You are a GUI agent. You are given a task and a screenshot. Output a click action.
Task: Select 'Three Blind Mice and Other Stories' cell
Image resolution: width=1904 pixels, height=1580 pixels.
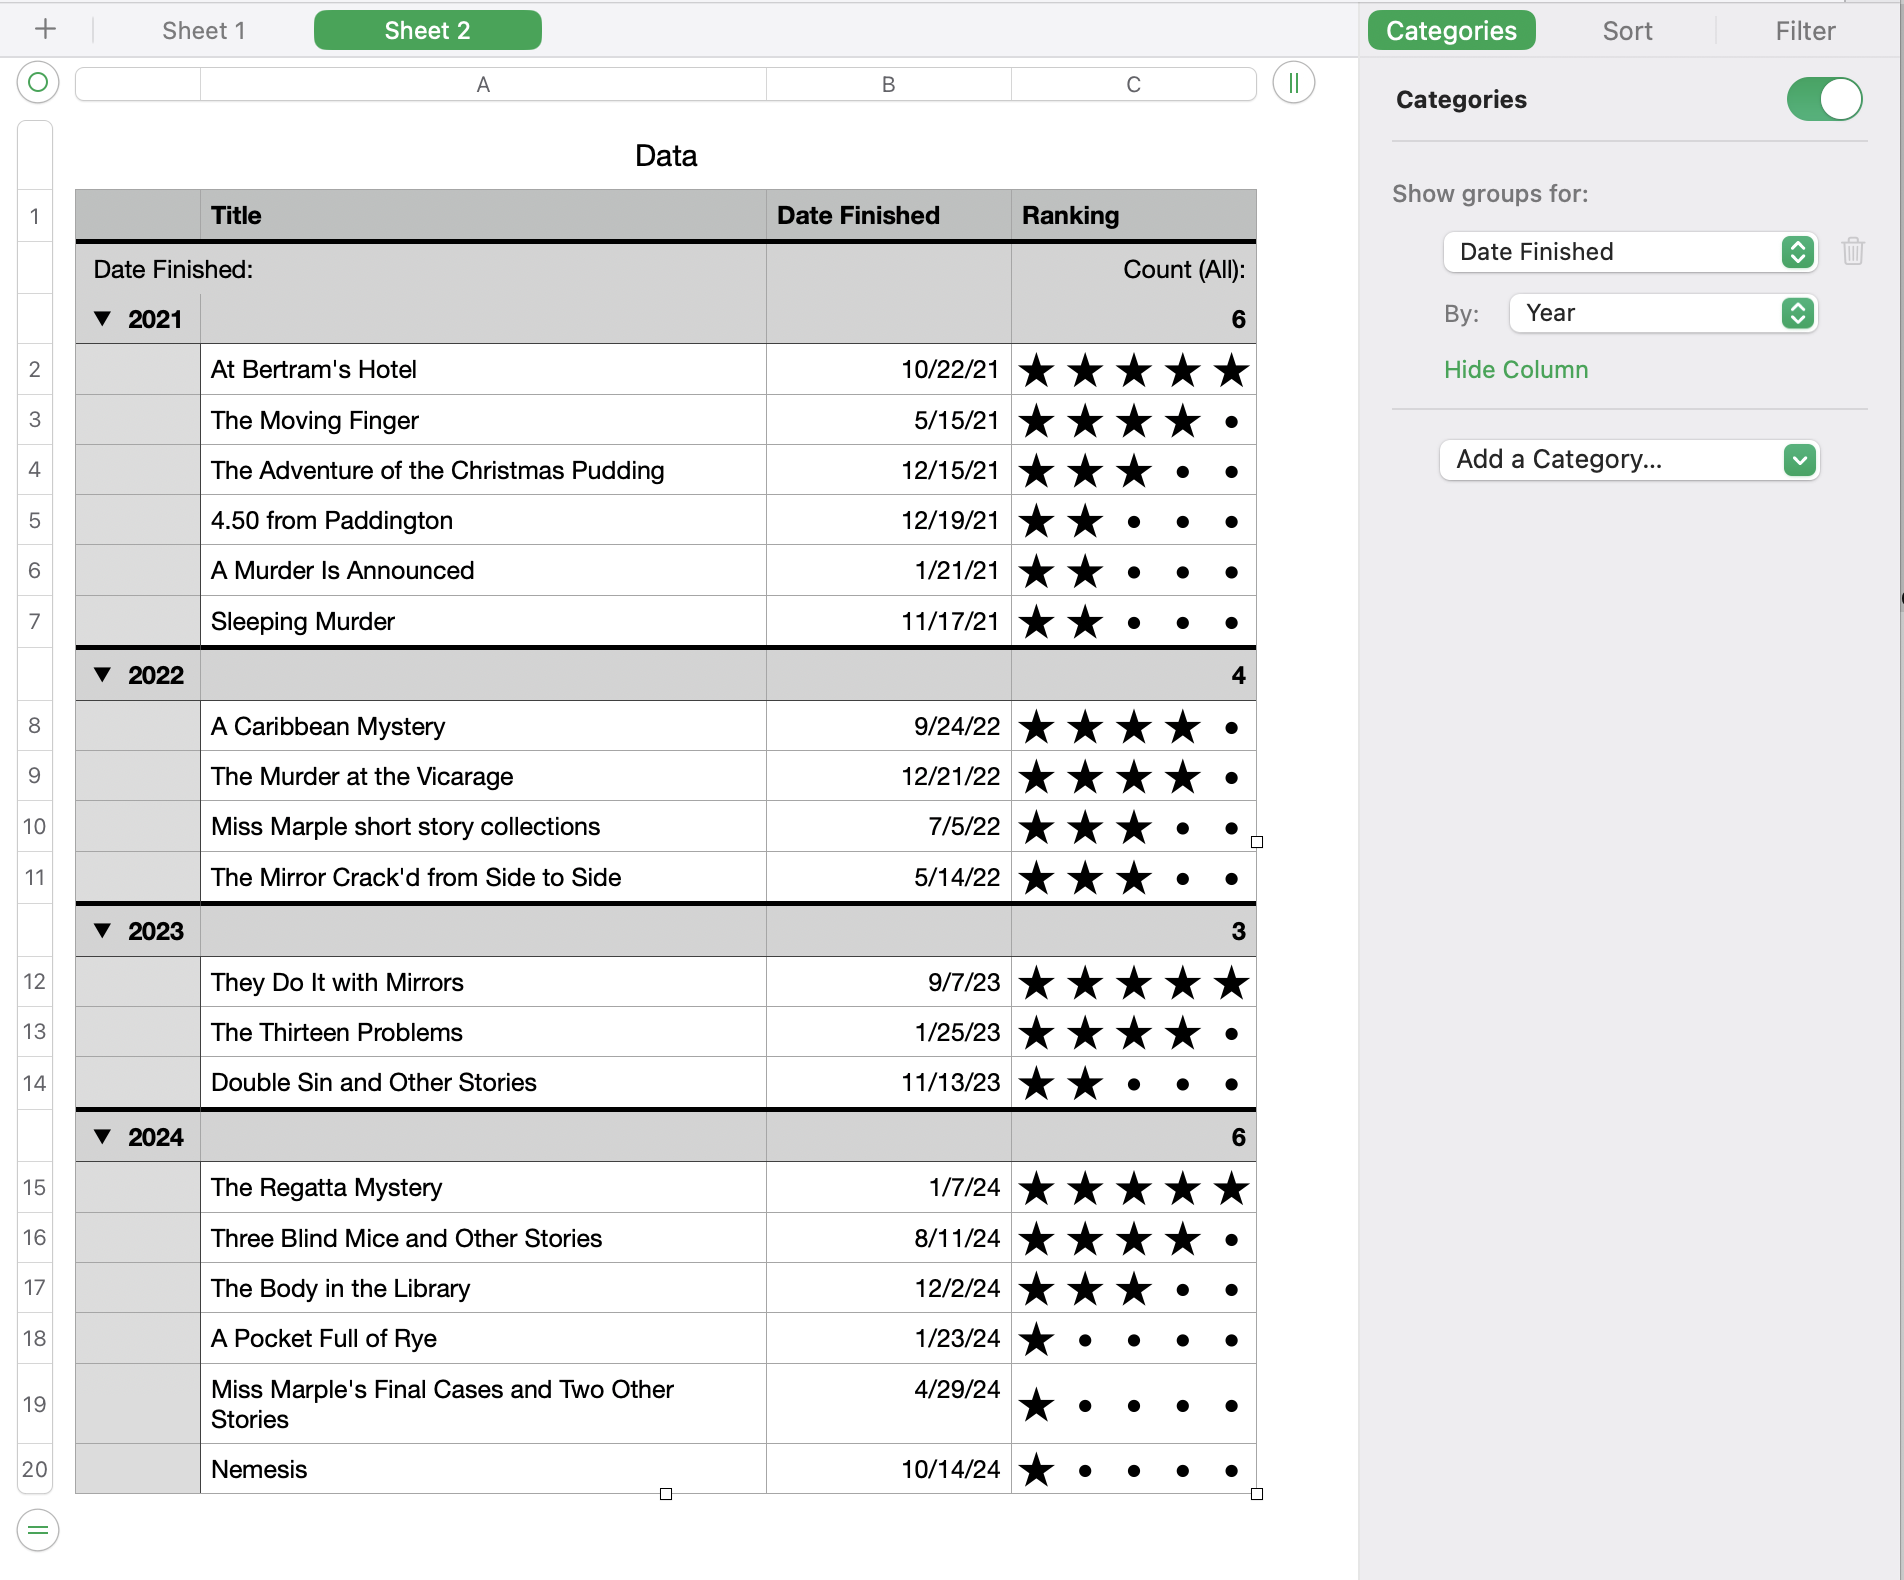483,1238
